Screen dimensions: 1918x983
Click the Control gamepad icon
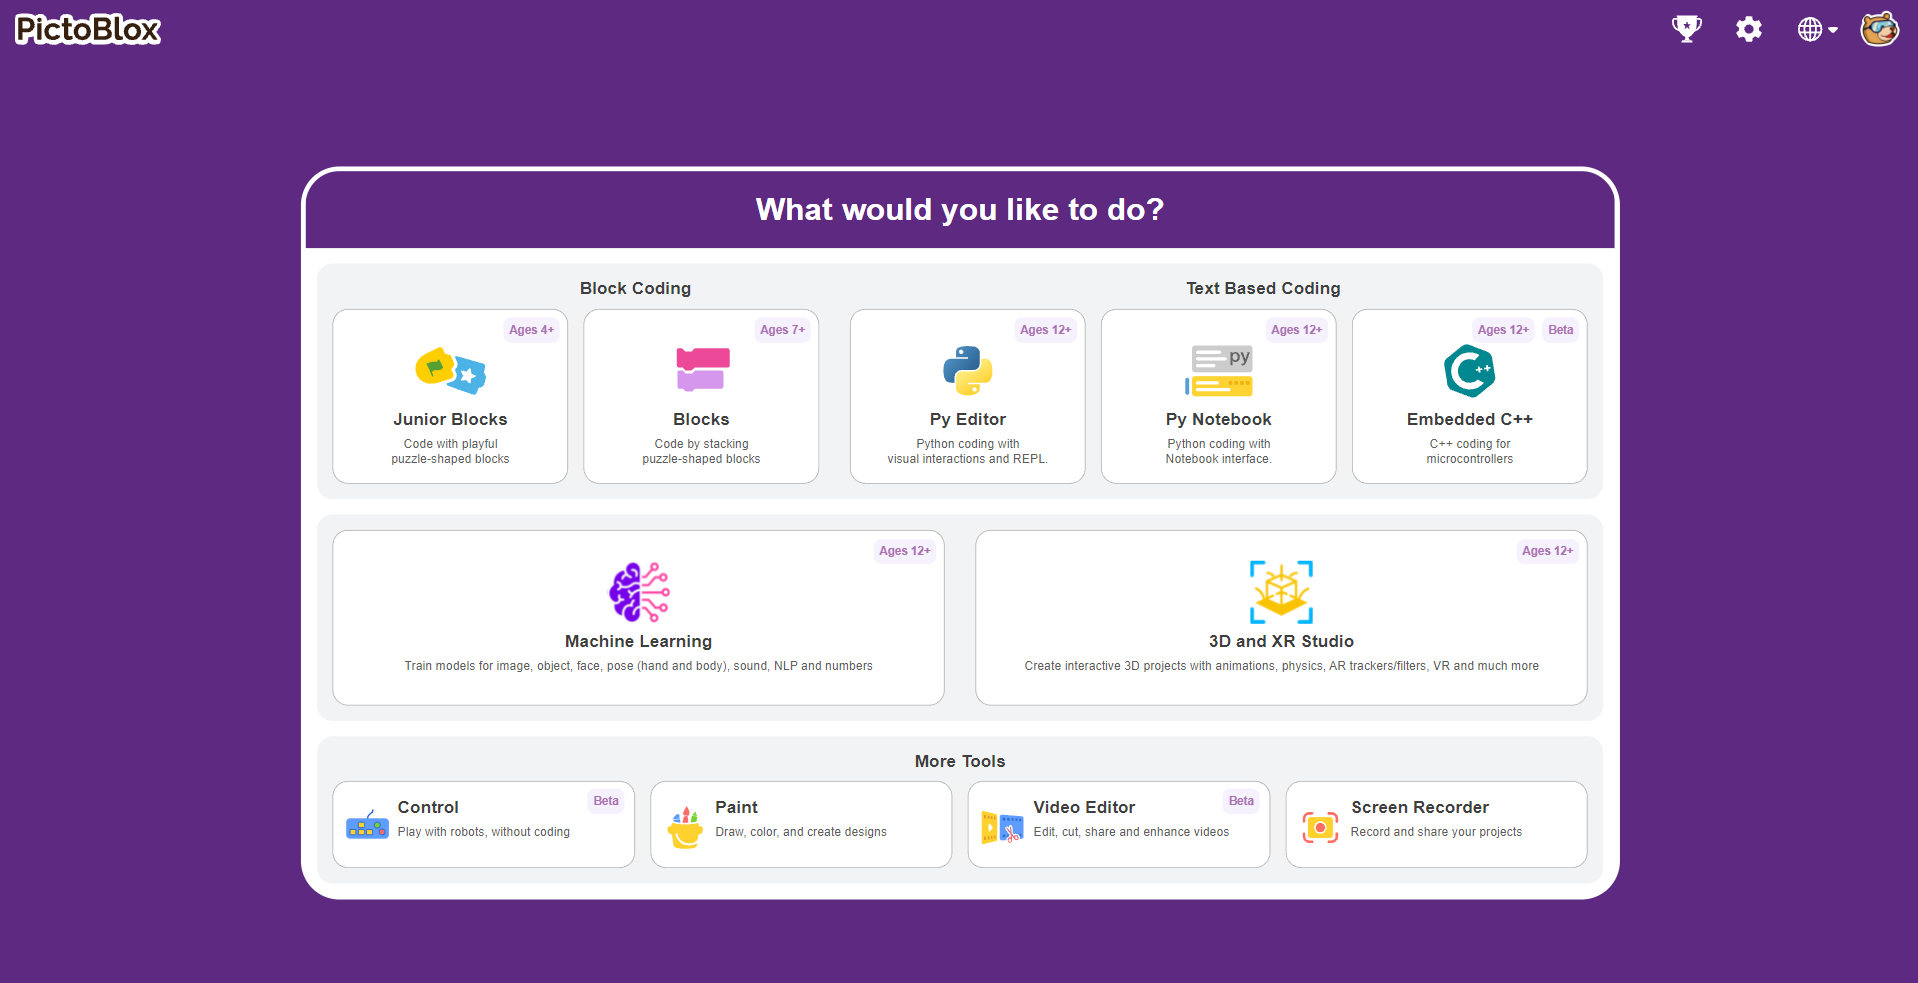367,825
